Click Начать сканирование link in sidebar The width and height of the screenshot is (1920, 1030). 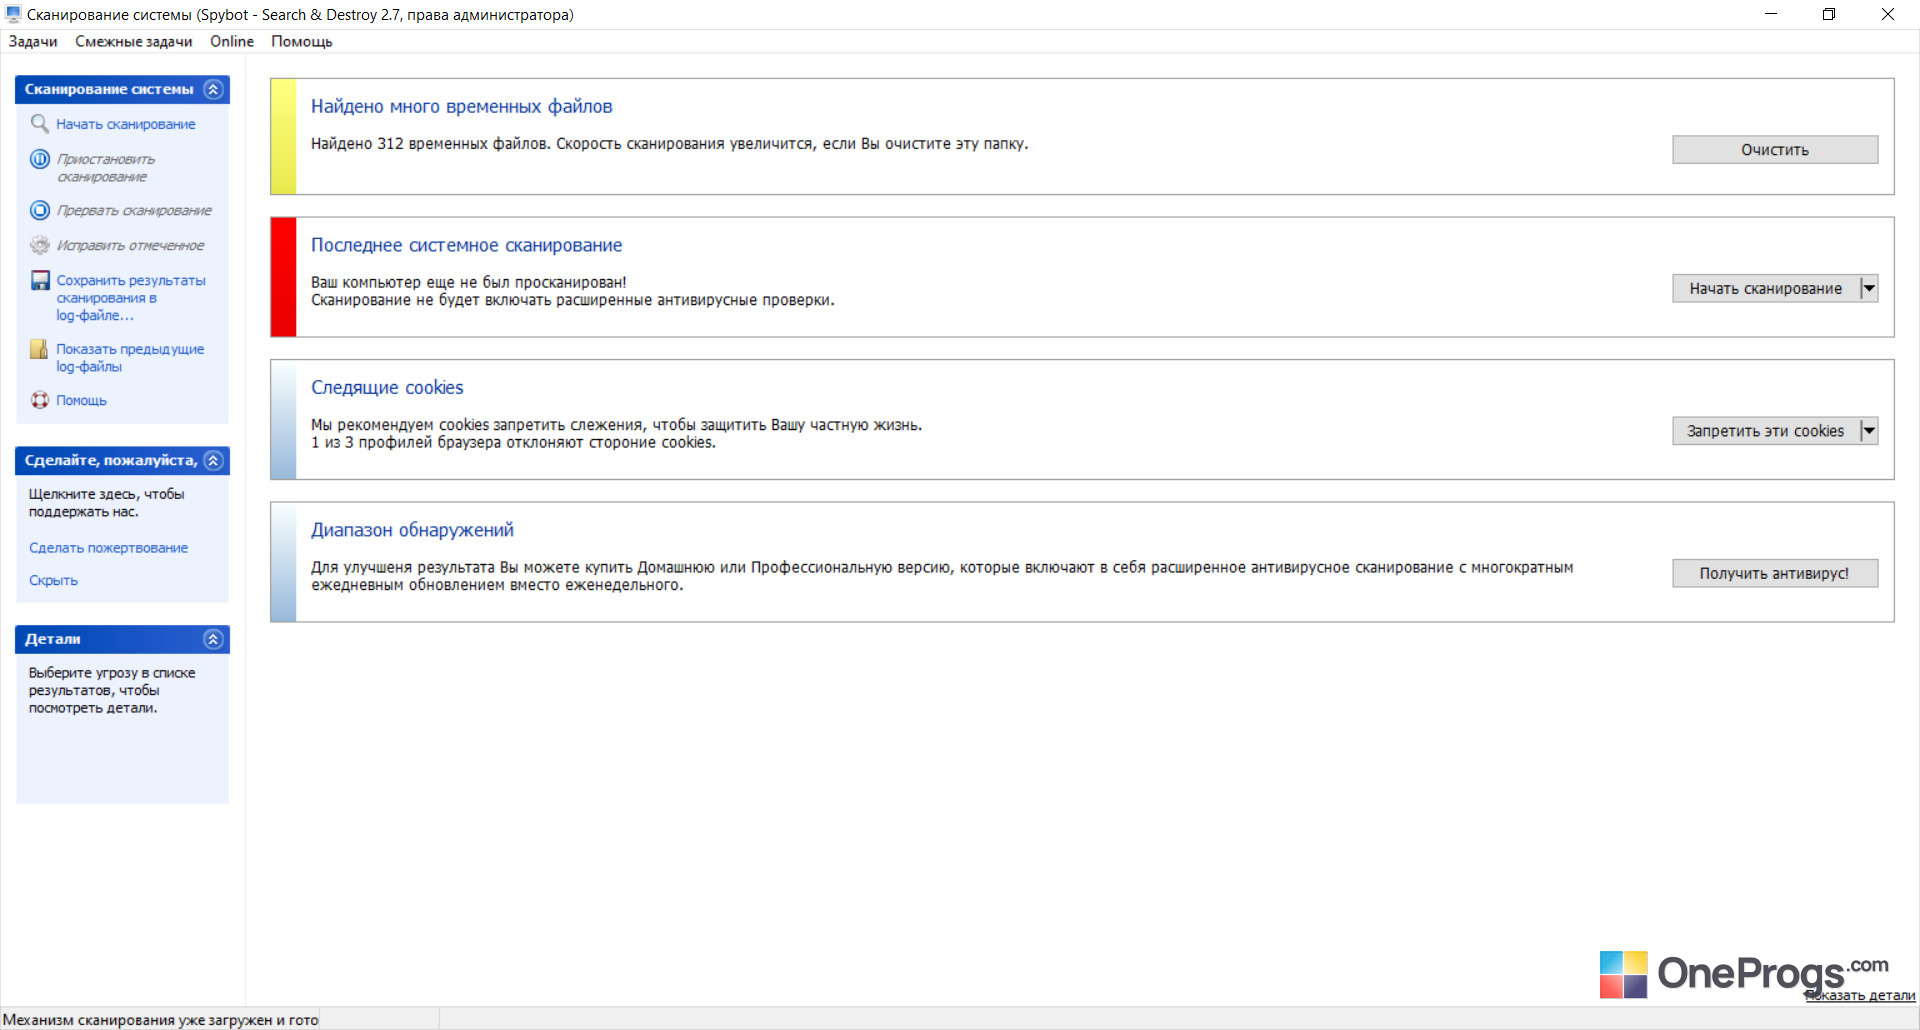coord(126,124)
